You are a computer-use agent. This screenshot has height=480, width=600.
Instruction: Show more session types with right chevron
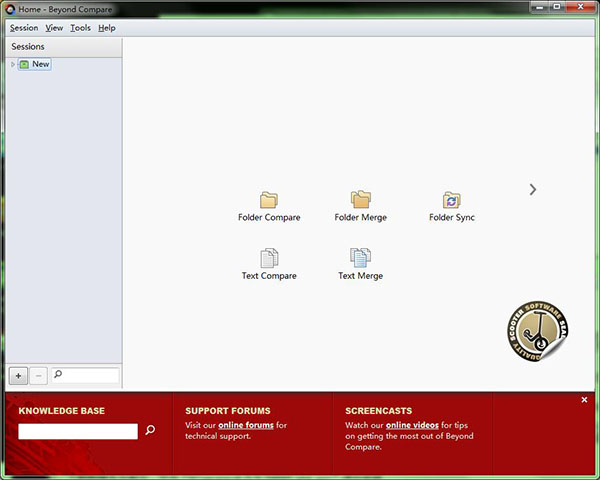[x=533, y=189]
